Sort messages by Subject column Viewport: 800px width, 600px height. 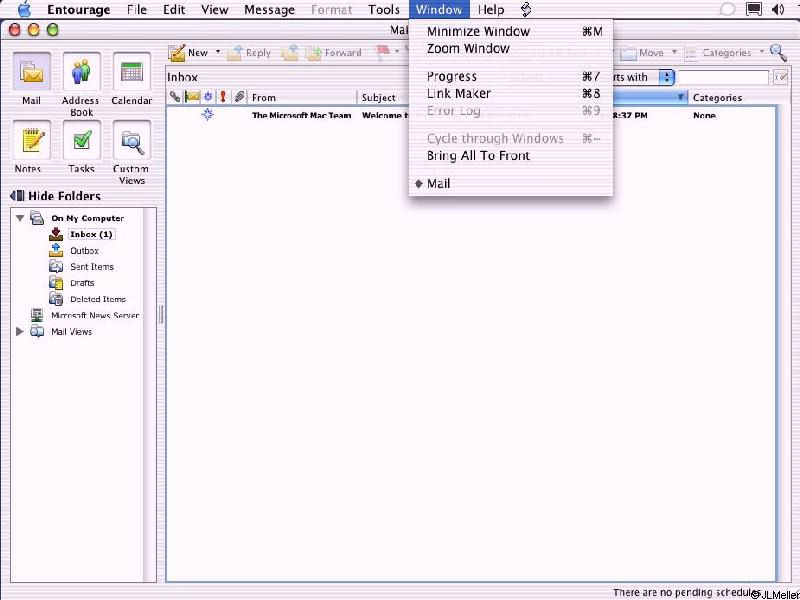(x=383, y=97)
